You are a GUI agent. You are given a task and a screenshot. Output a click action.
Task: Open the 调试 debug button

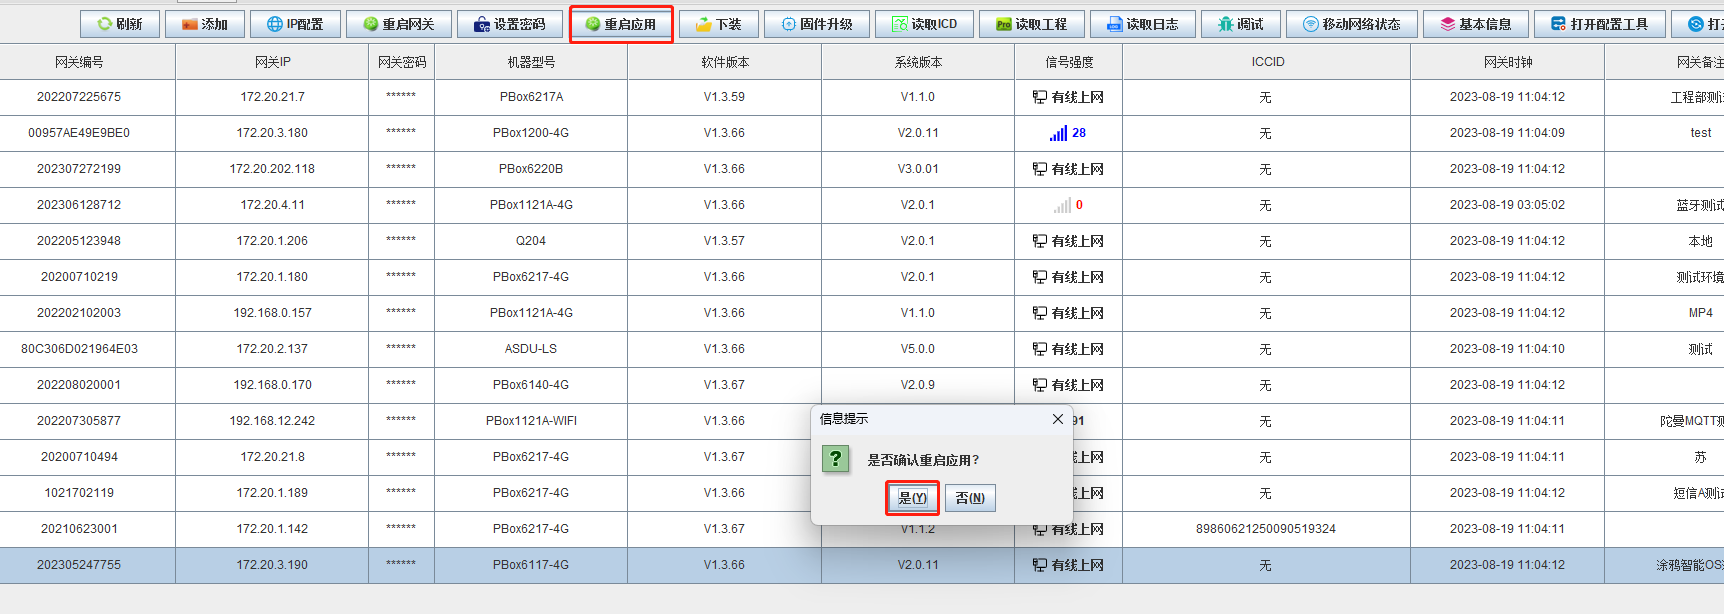(x=1240, y=24)
